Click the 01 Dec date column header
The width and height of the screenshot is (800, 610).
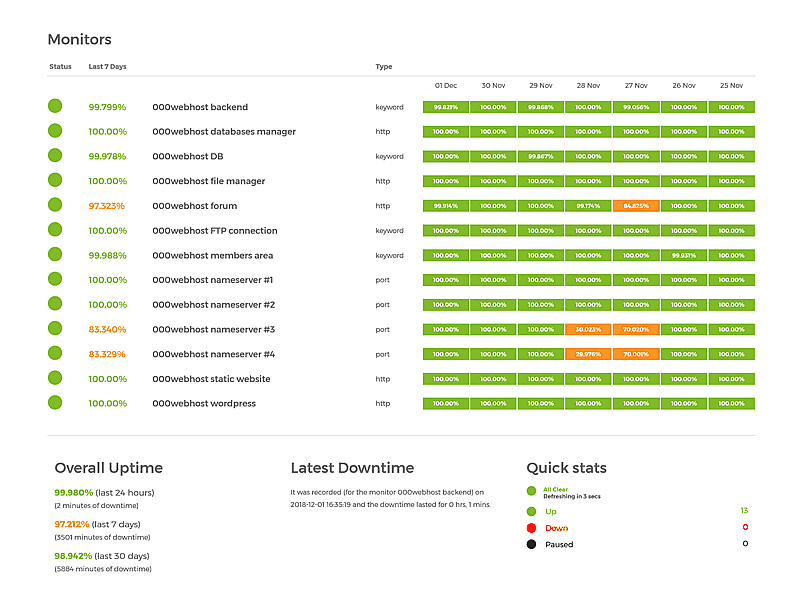(446, 85)
